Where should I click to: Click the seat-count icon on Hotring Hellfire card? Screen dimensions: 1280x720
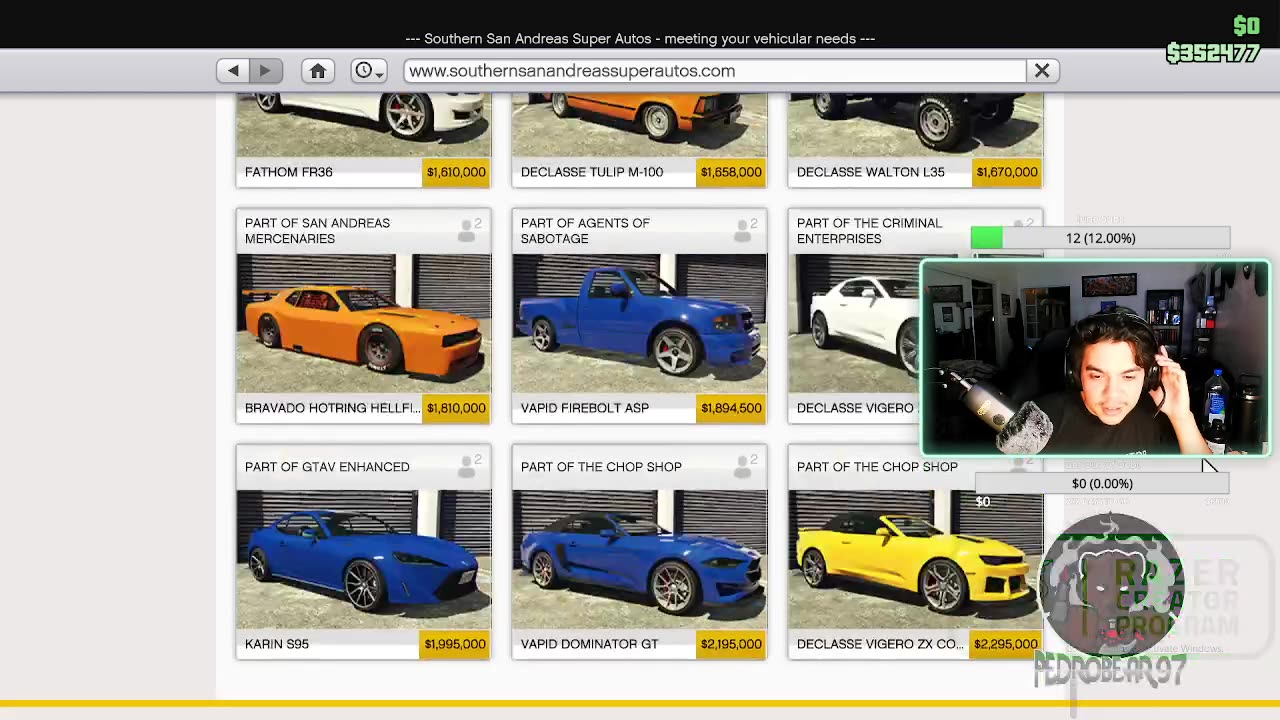coord(469,230)
